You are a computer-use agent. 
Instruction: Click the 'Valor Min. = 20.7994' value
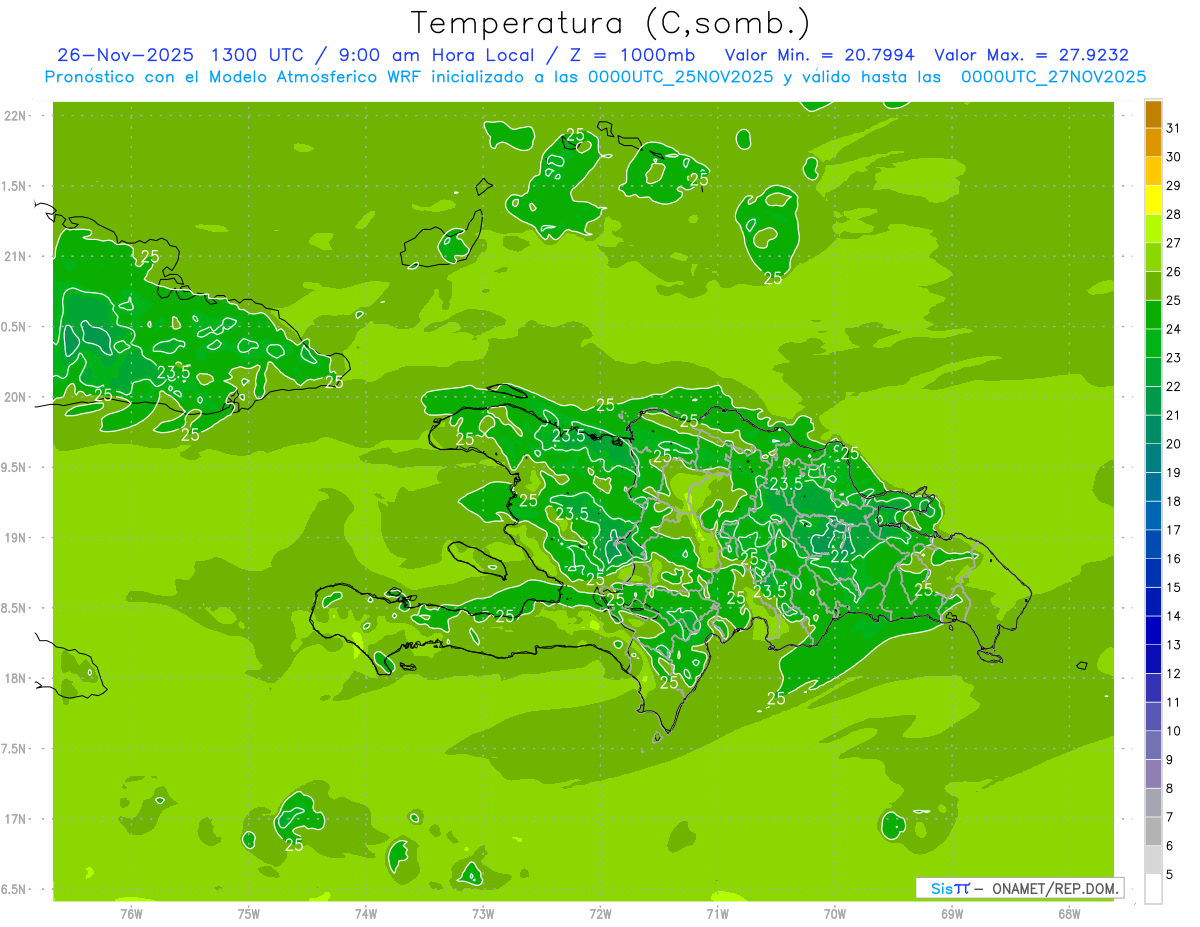click(819, 55)
